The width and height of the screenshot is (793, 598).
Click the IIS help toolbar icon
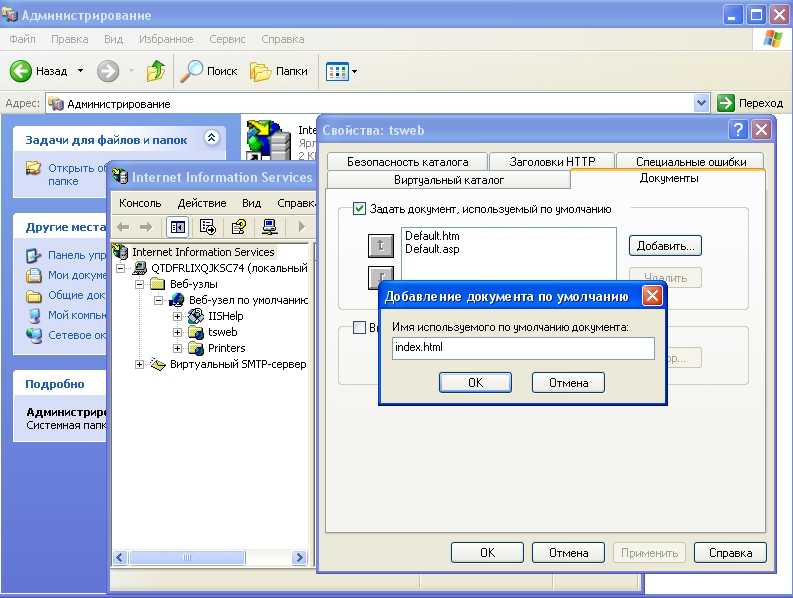tap(238, 227)
